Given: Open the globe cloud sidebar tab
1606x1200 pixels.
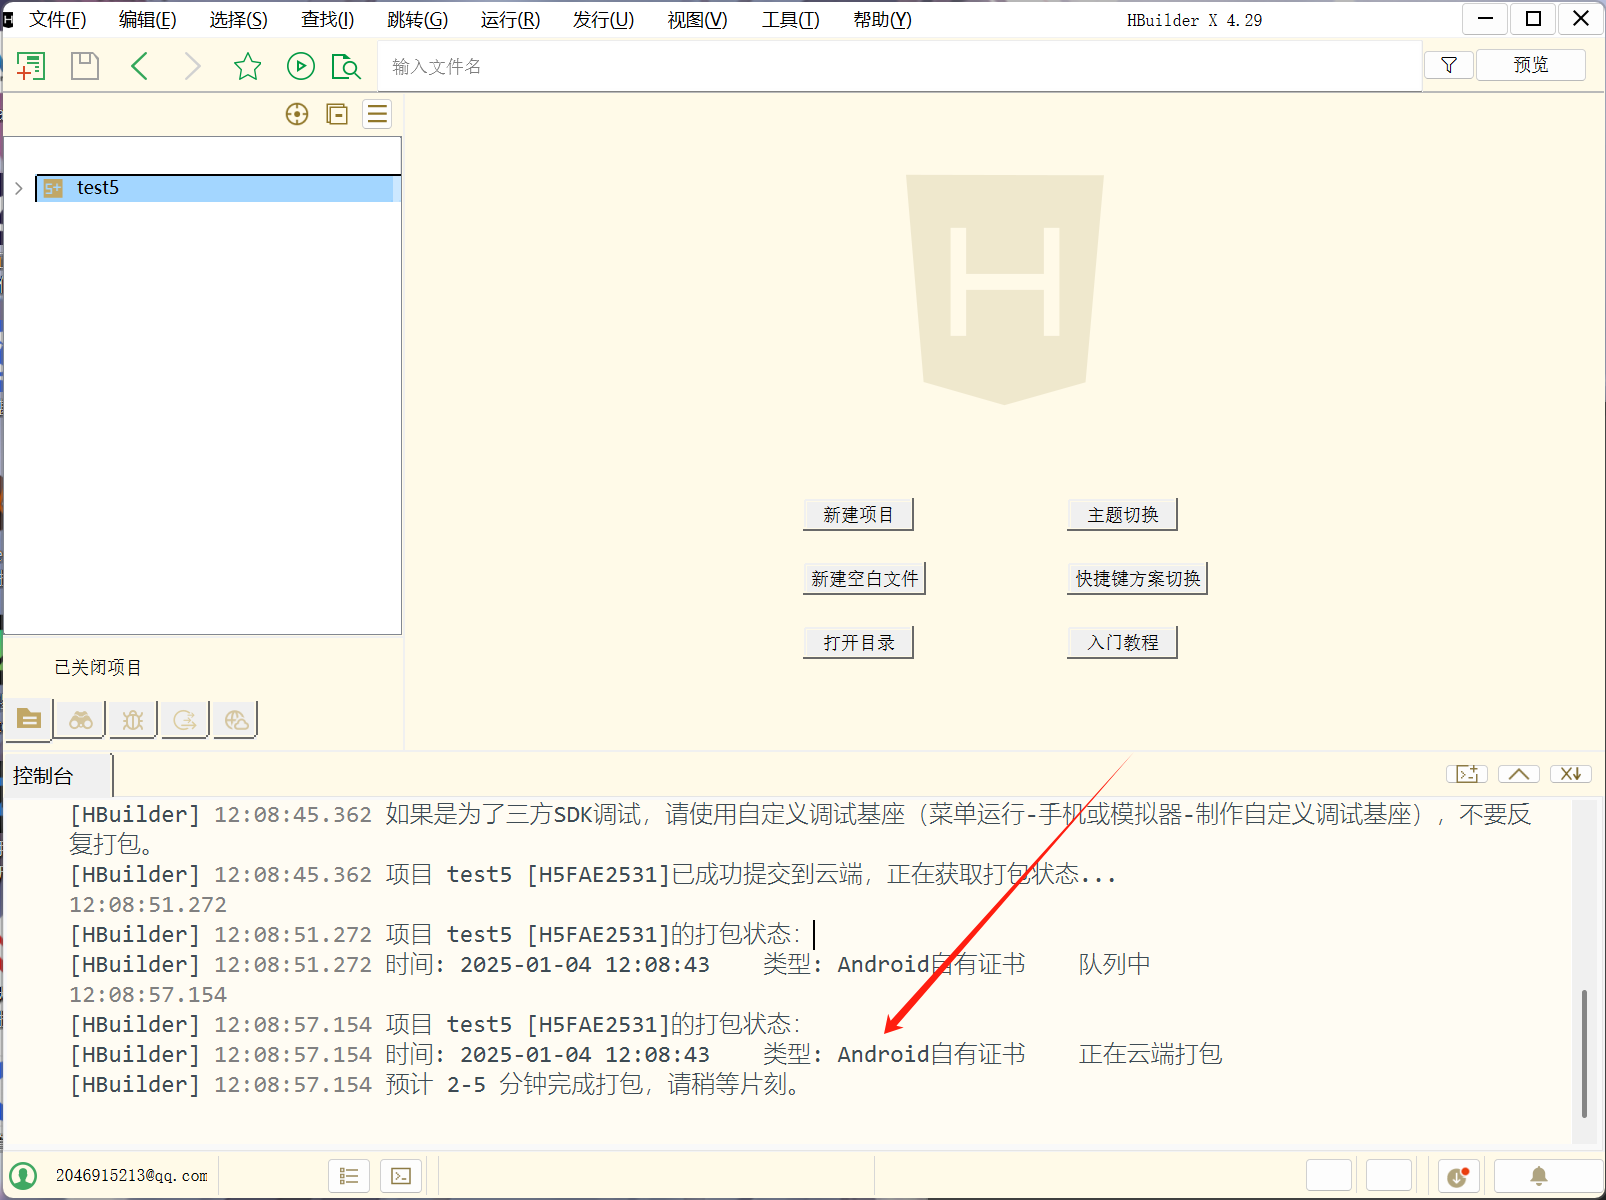Looking at the screenshot, I should tap(237, 719).
